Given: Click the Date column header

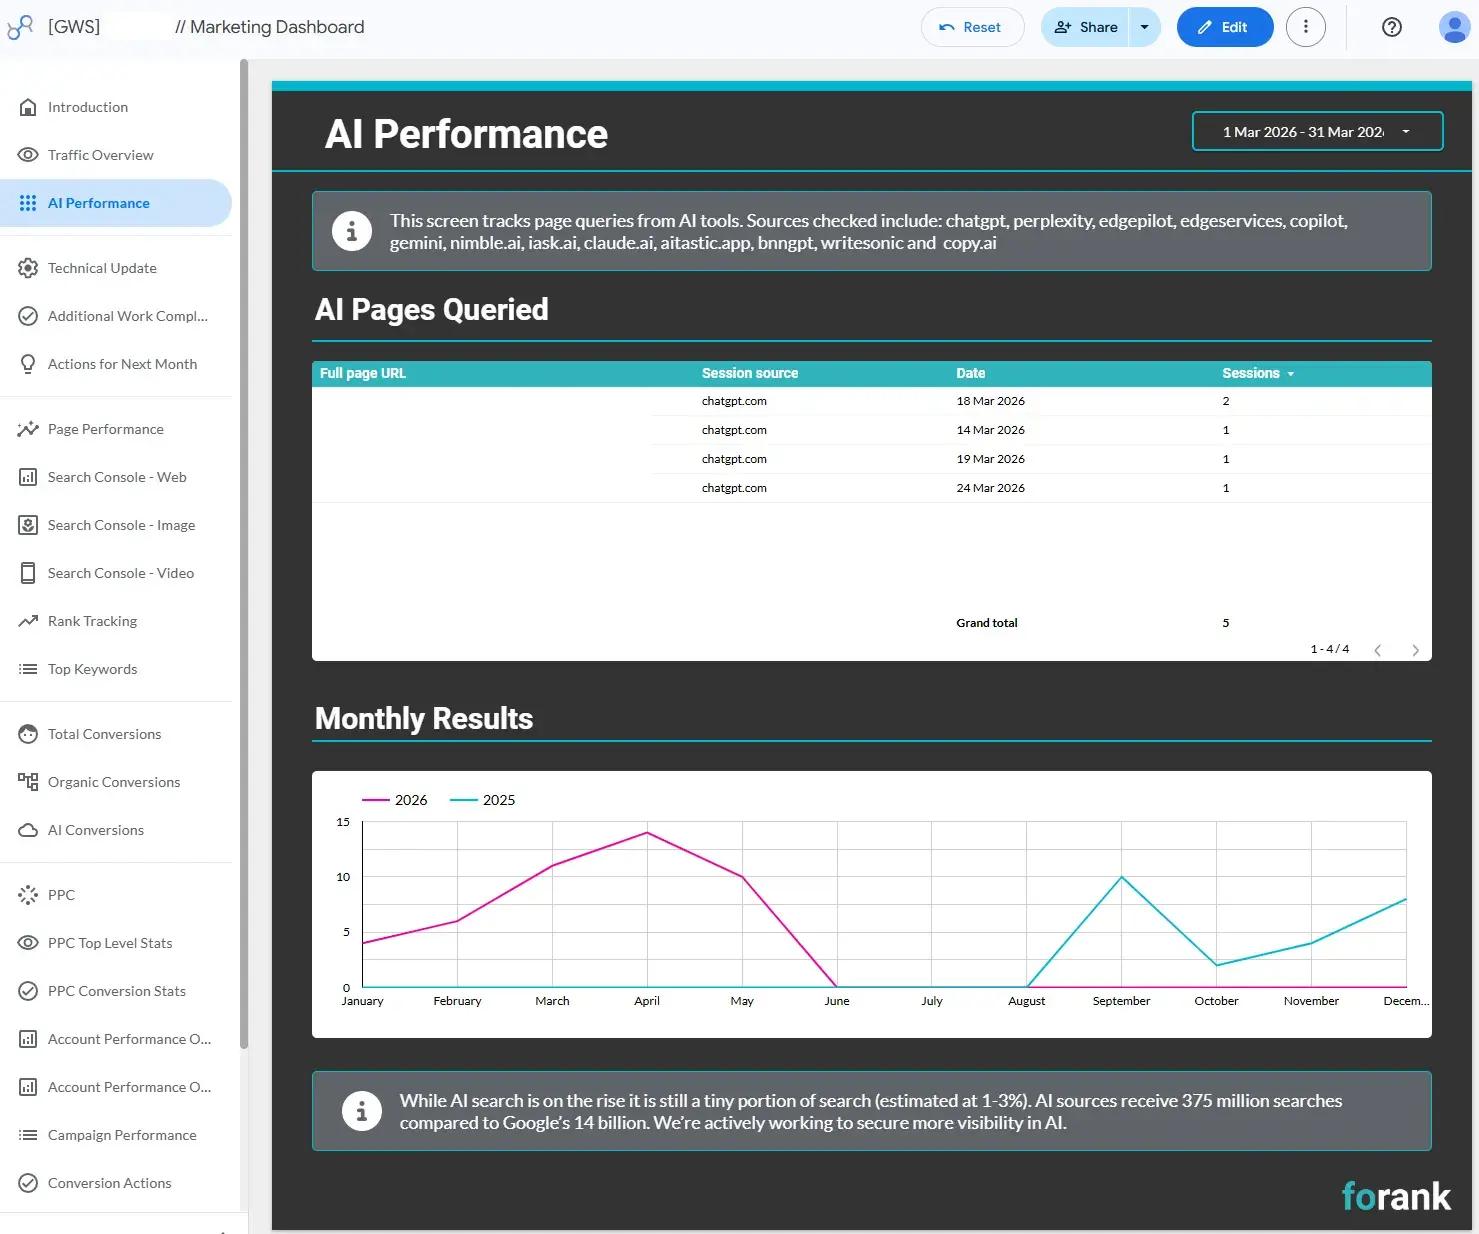Looking at the screenshot, I should [970, 373].
